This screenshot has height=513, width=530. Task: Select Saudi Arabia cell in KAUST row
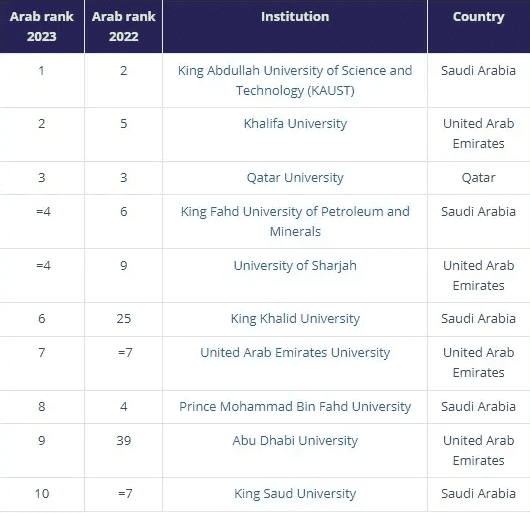[x=479, y=80]
